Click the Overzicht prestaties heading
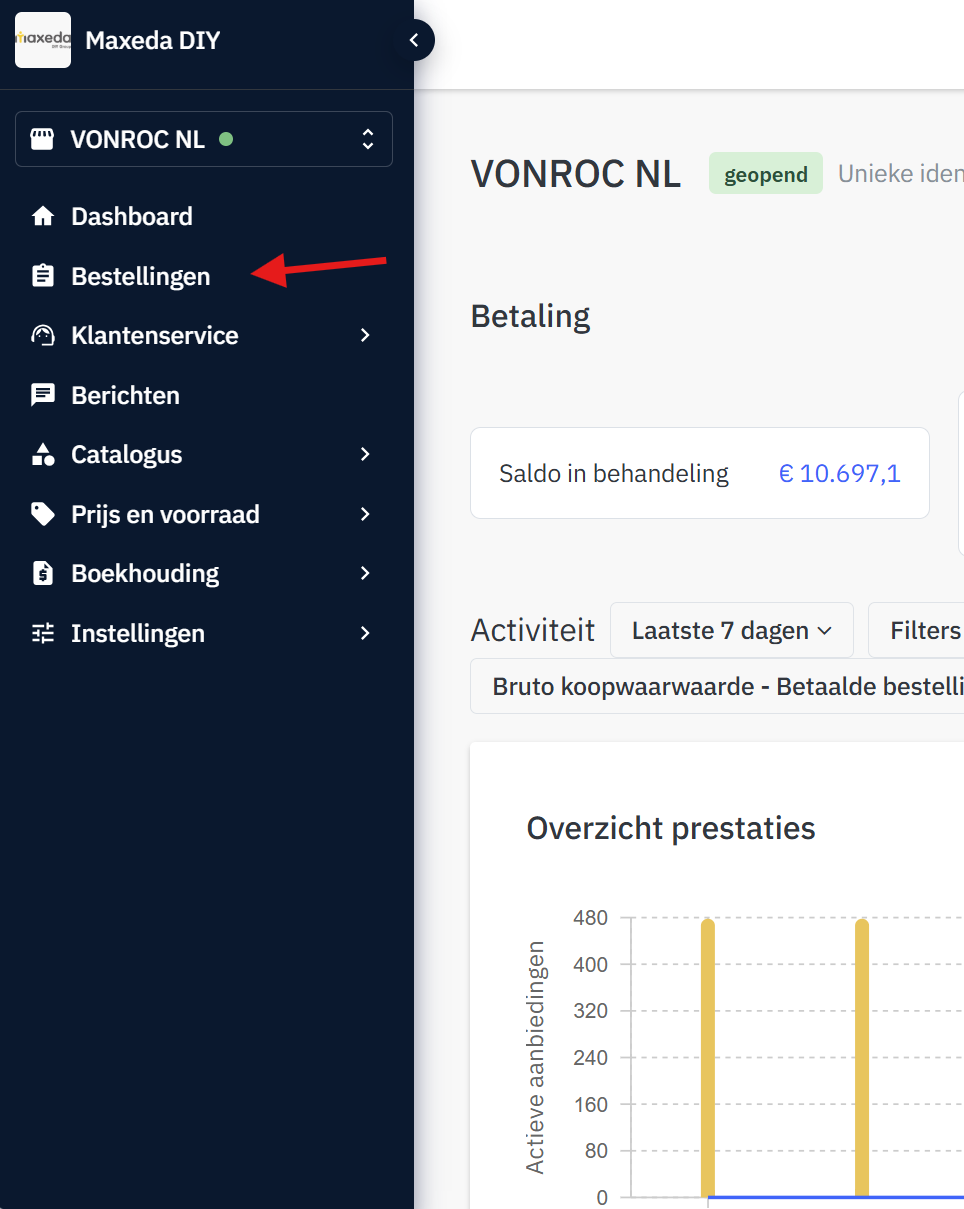Viewport: 964px width, 1209px height. pyautogui.click(x=671, y=828)
